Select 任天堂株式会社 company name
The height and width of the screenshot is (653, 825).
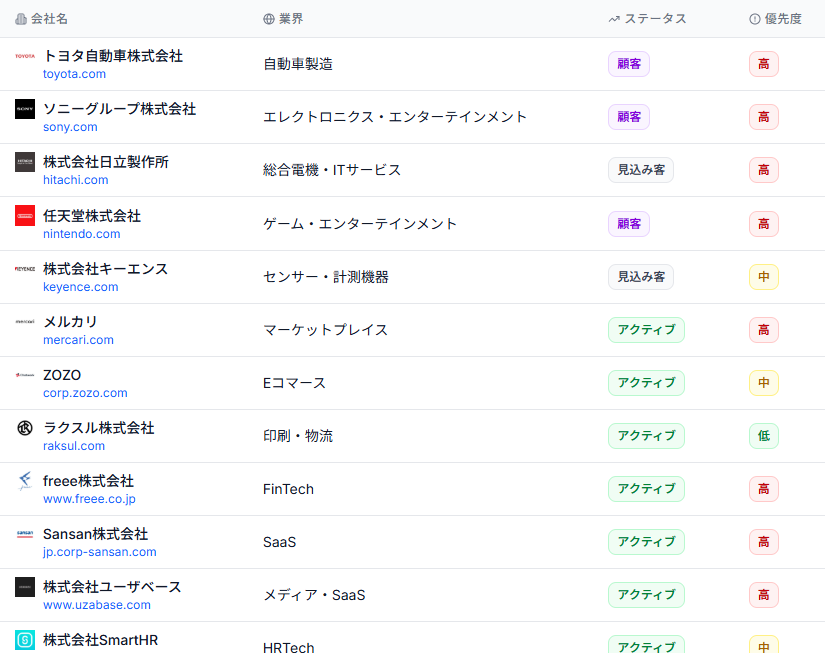92,216
